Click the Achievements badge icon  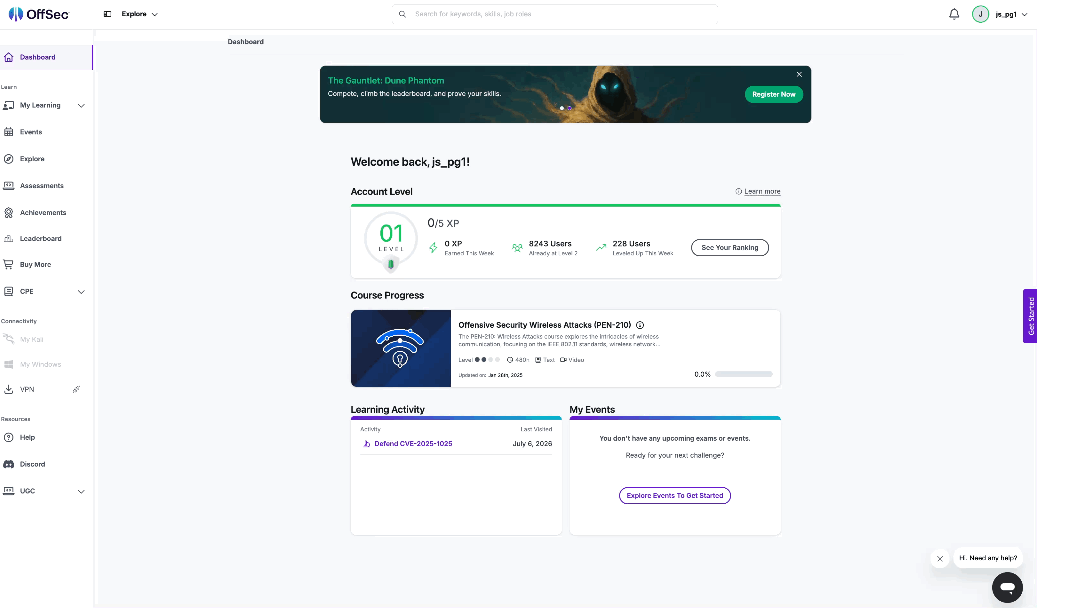pos(8,213)
